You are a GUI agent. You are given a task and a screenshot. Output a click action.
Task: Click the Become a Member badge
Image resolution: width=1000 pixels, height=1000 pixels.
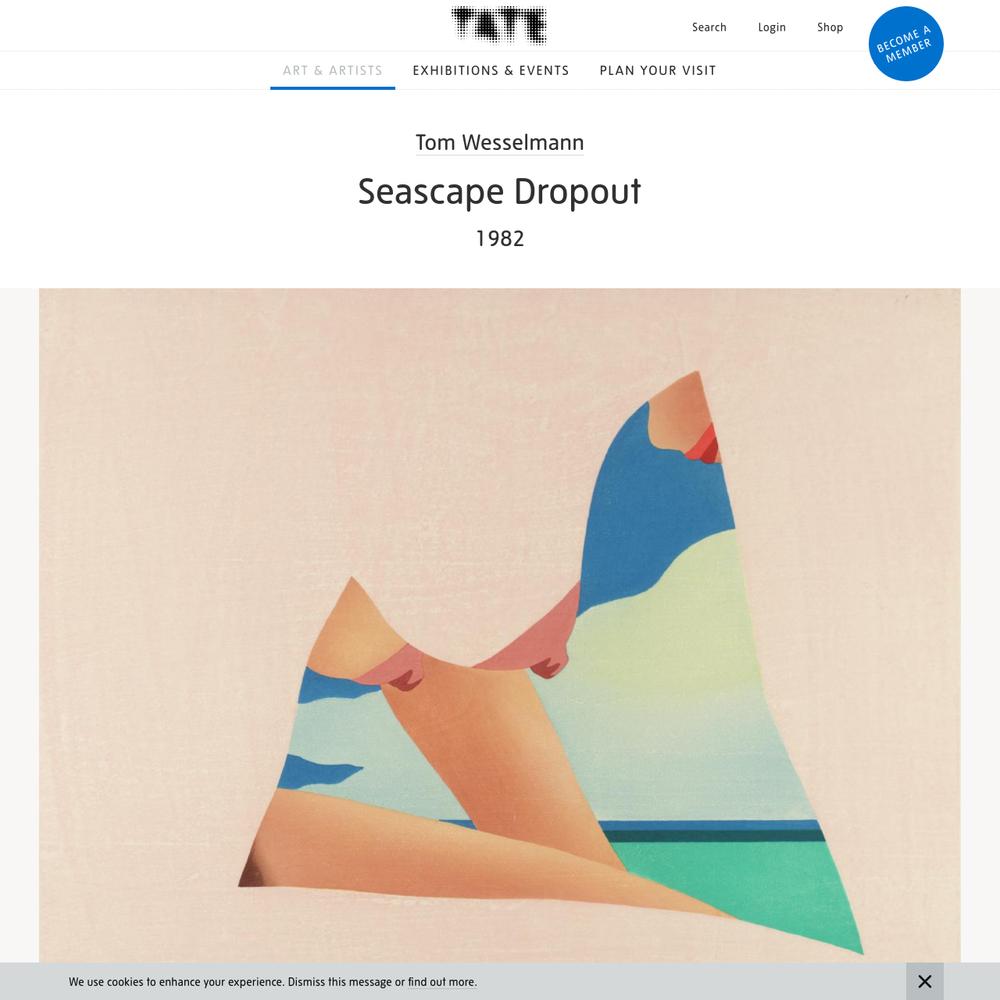906,43
